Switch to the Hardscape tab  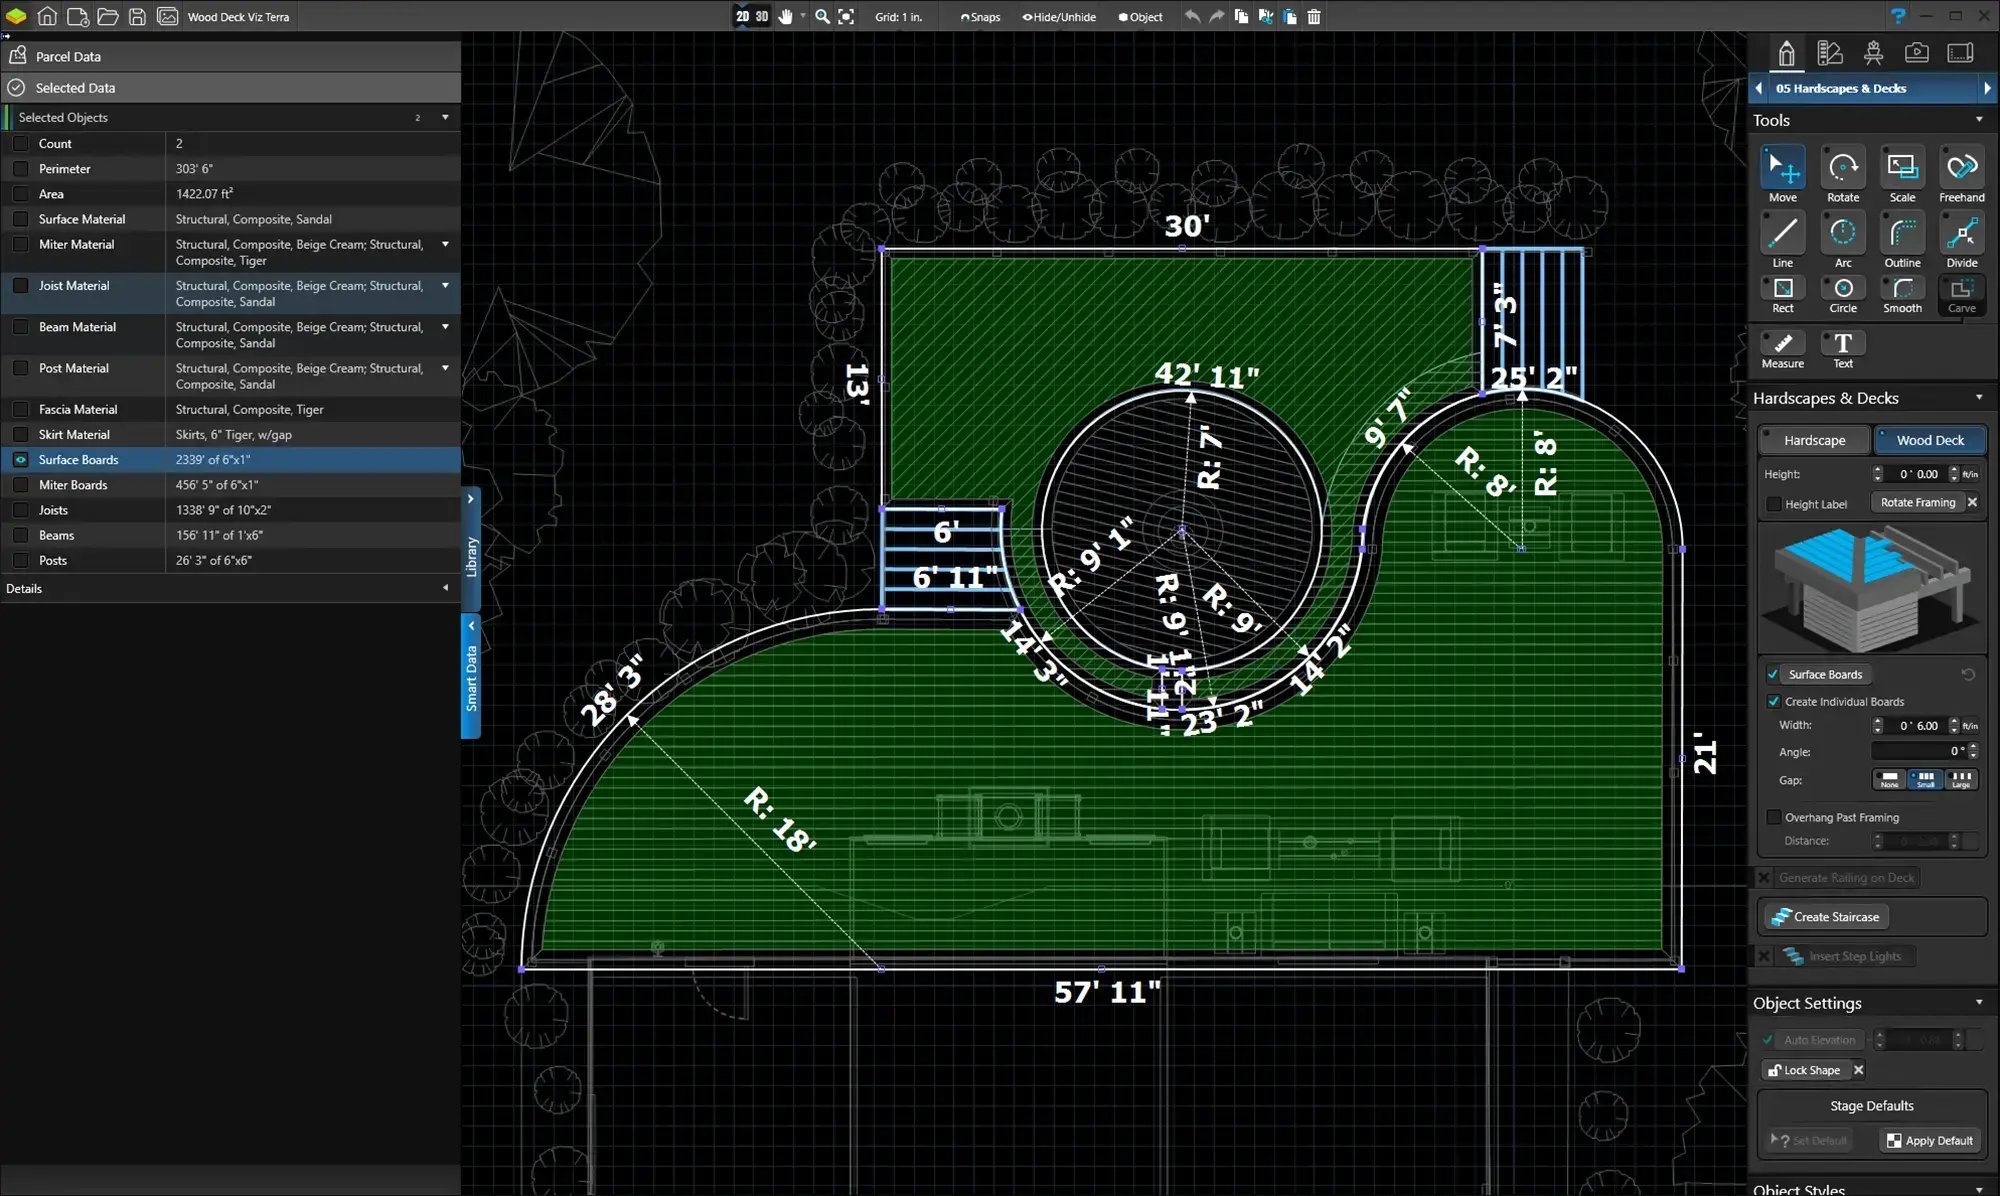(x=1814, y=440)
